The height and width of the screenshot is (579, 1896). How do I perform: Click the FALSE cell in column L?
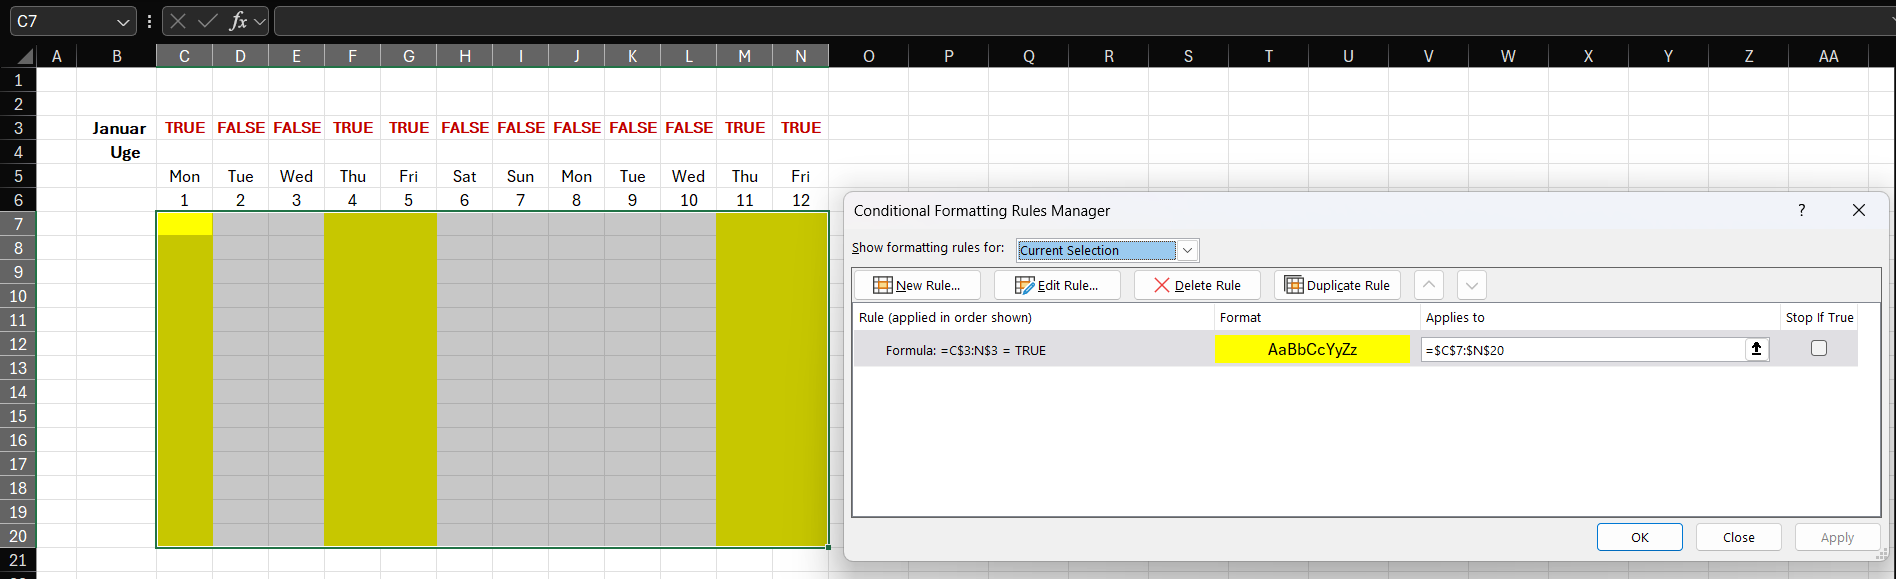[689, 128]
